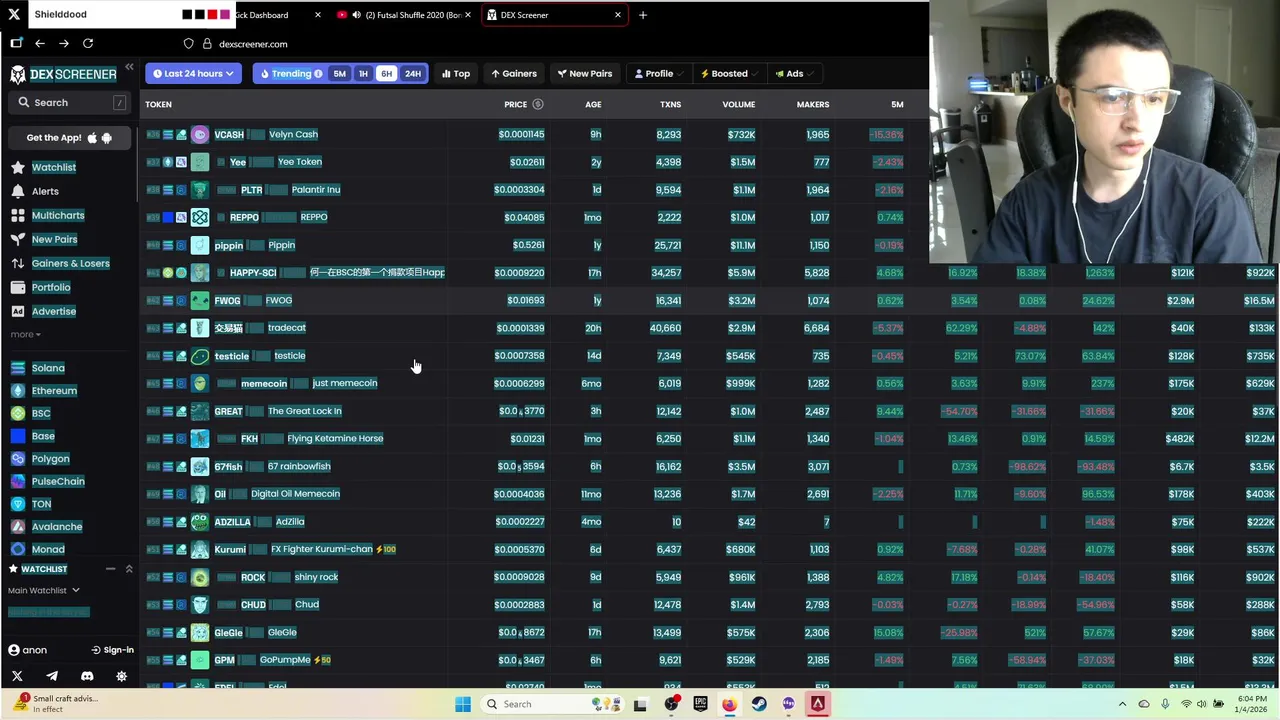
Task: Filter by BSC chain
Action: [41, 413]
